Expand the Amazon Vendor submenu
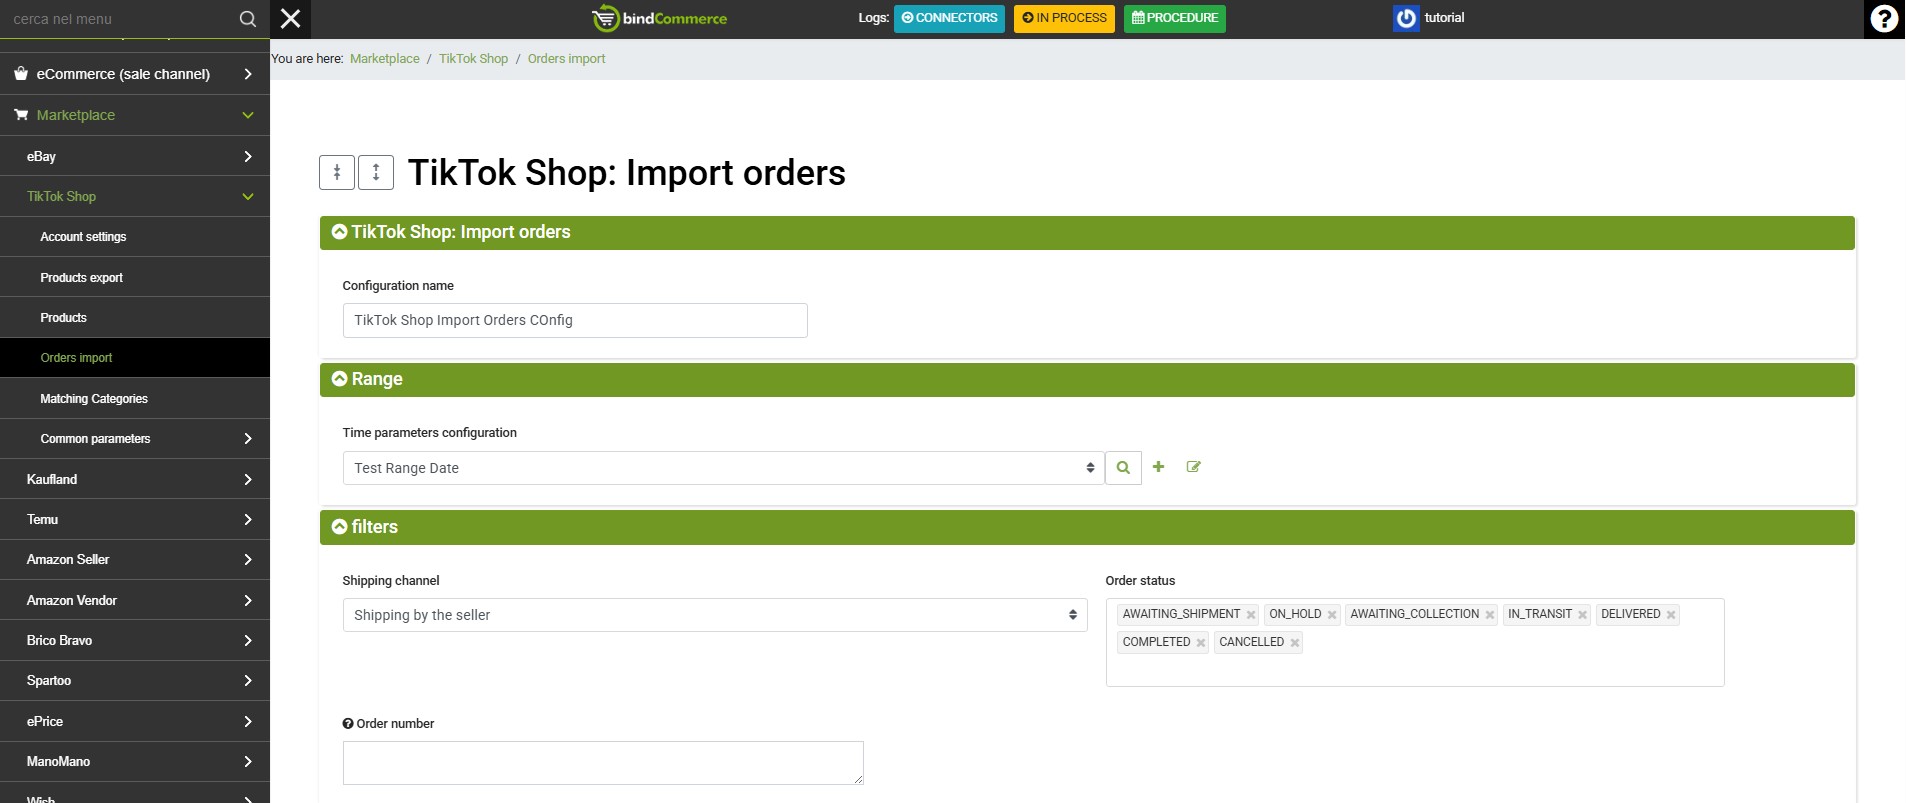 pos(135,600)
